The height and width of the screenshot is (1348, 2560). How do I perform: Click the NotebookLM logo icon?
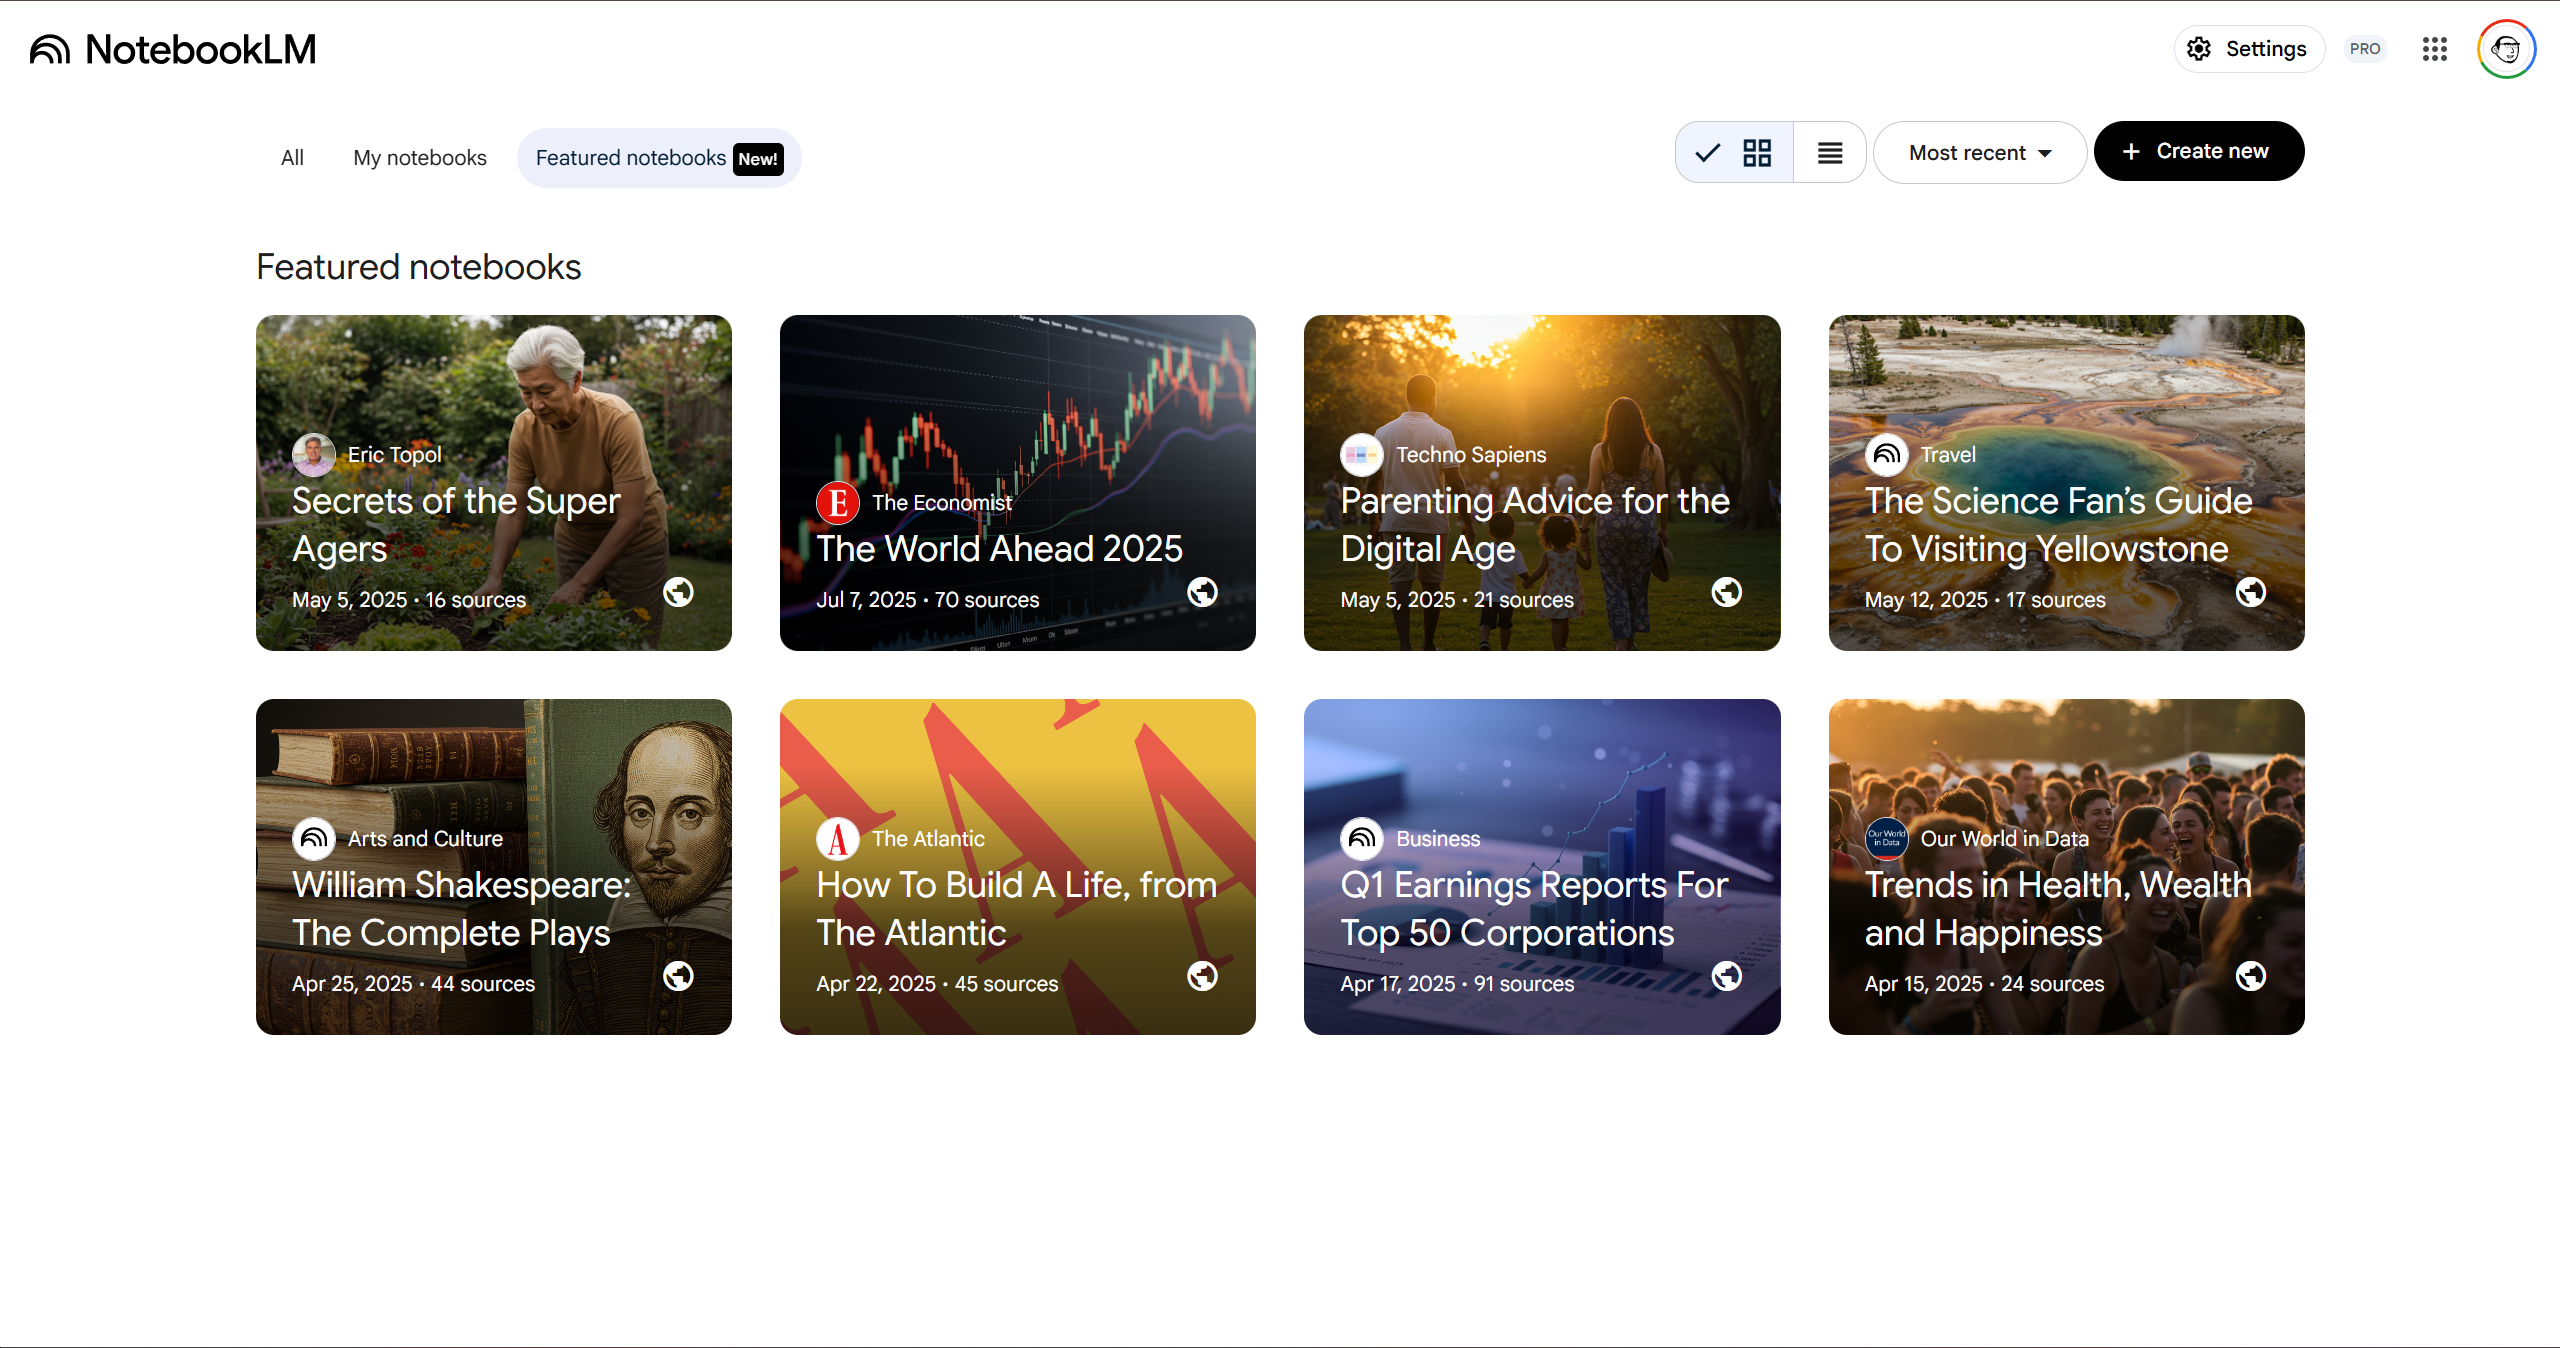[50, 49]
